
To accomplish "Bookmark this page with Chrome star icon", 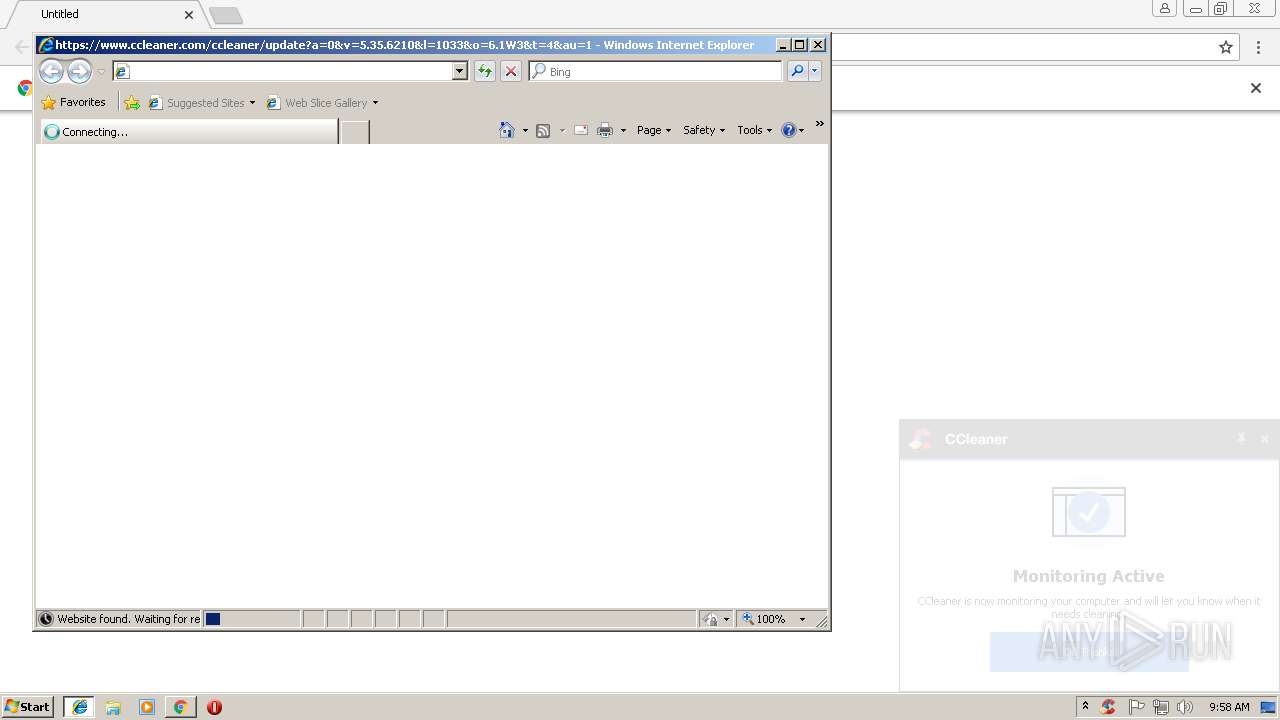I will pos(1226,47).
